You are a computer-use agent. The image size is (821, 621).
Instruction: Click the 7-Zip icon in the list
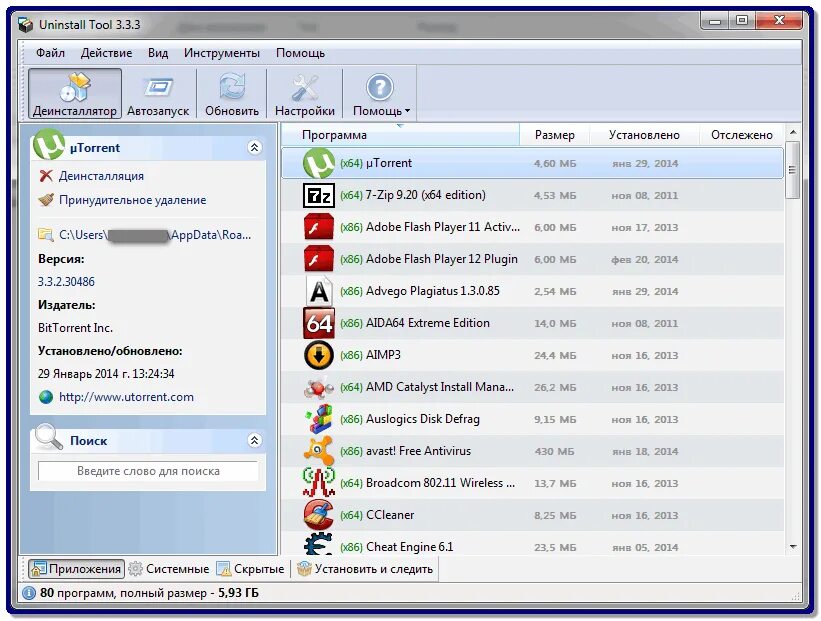pos(318,195)
